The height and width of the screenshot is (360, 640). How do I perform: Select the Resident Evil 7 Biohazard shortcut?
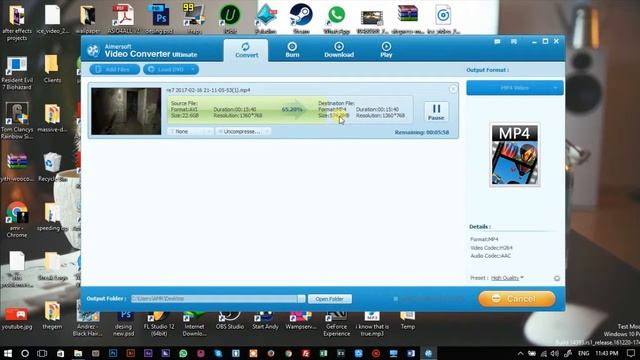coord(17,73)
